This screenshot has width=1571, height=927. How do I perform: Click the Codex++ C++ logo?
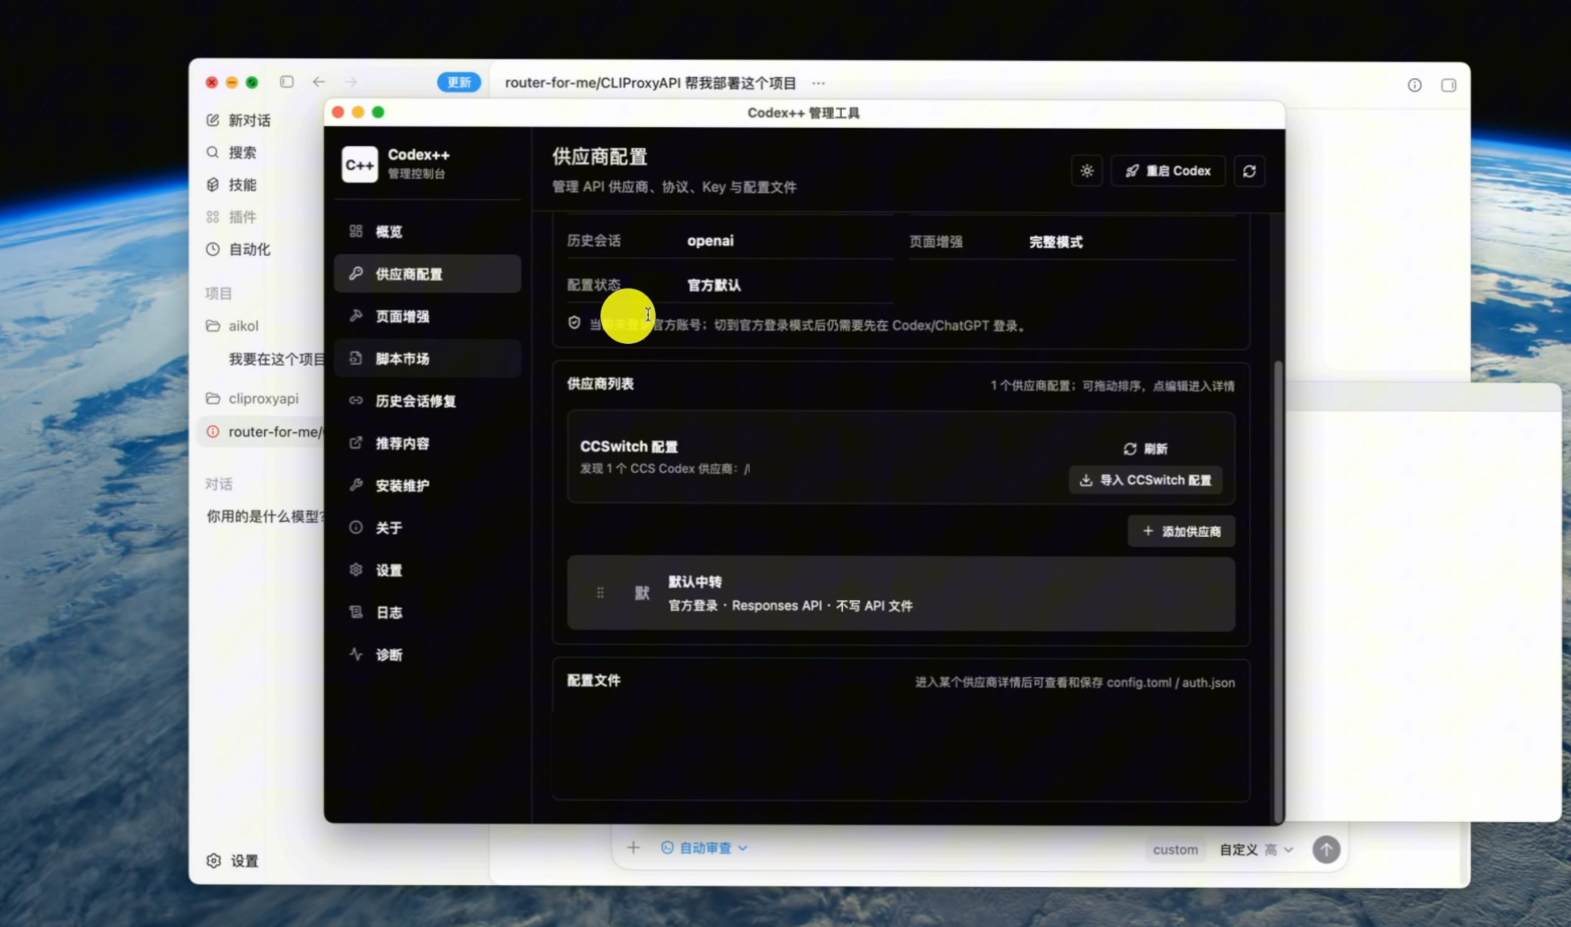tap(360, 164)
